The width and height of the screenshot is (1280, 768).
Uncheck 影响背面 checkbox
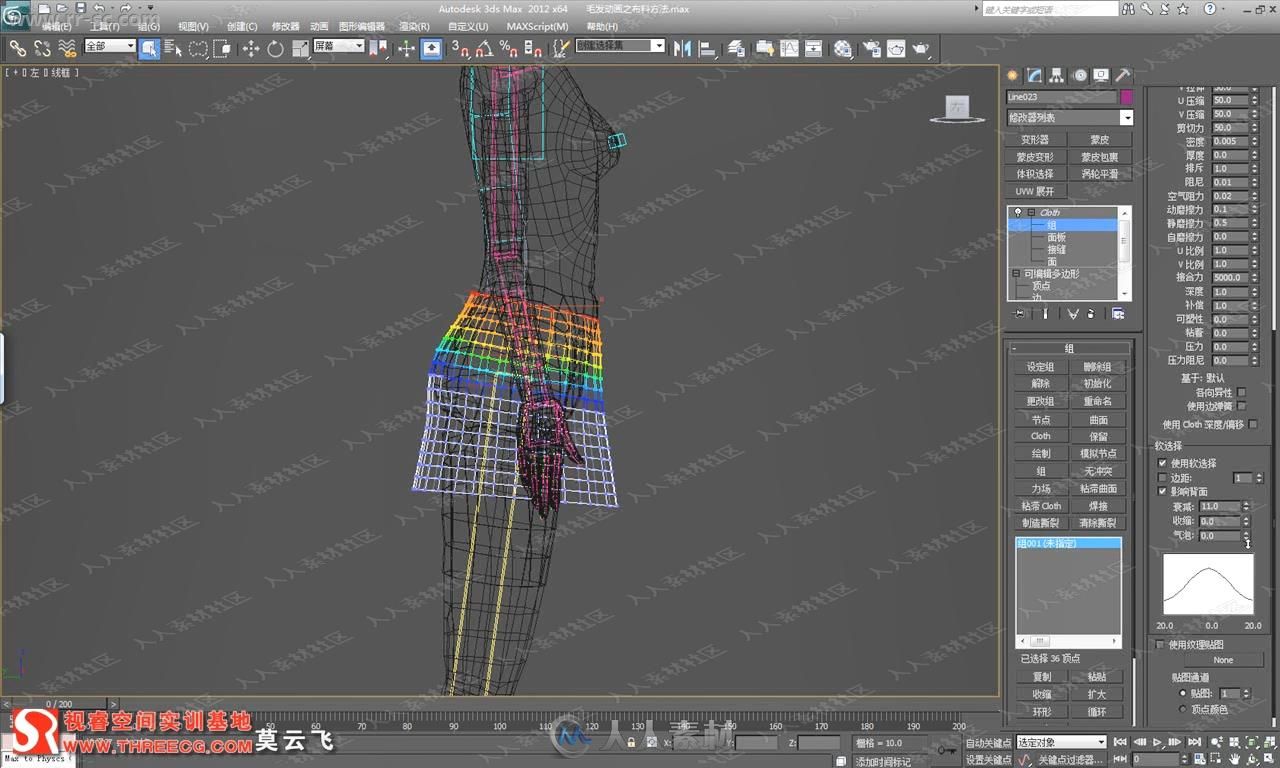[1162, 492]
